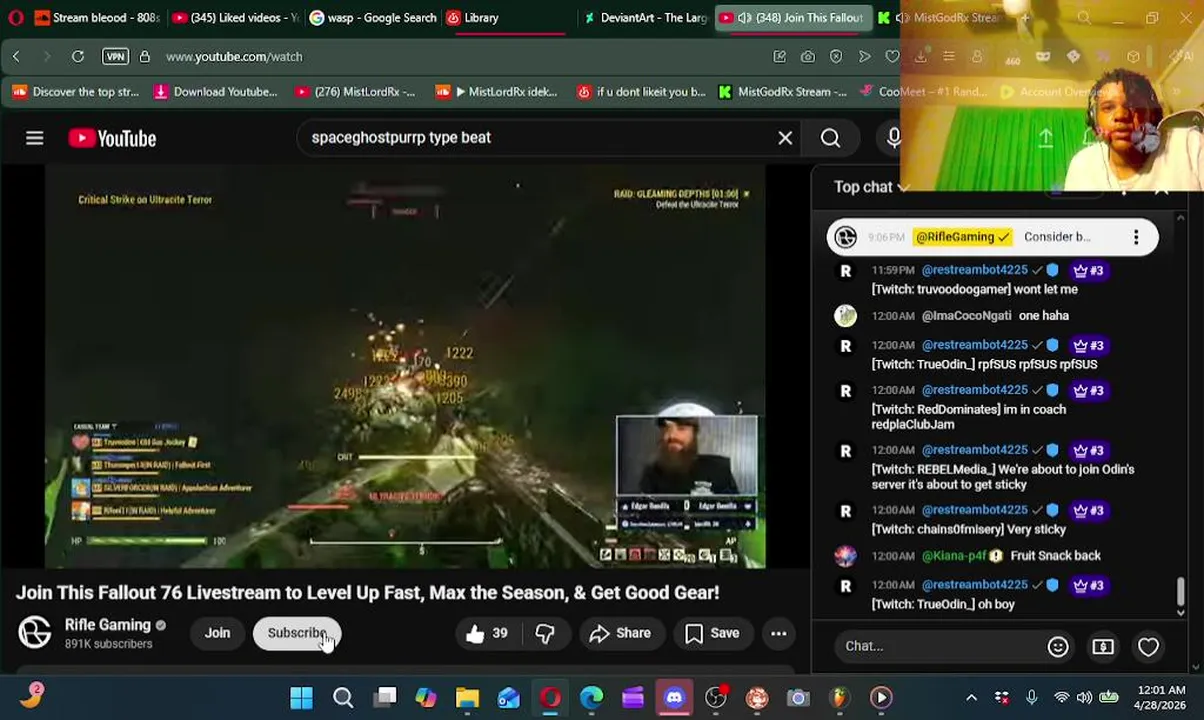1204x720 pixels.
Task: Open the Opera send flow arrow icon
Action: 864,57
